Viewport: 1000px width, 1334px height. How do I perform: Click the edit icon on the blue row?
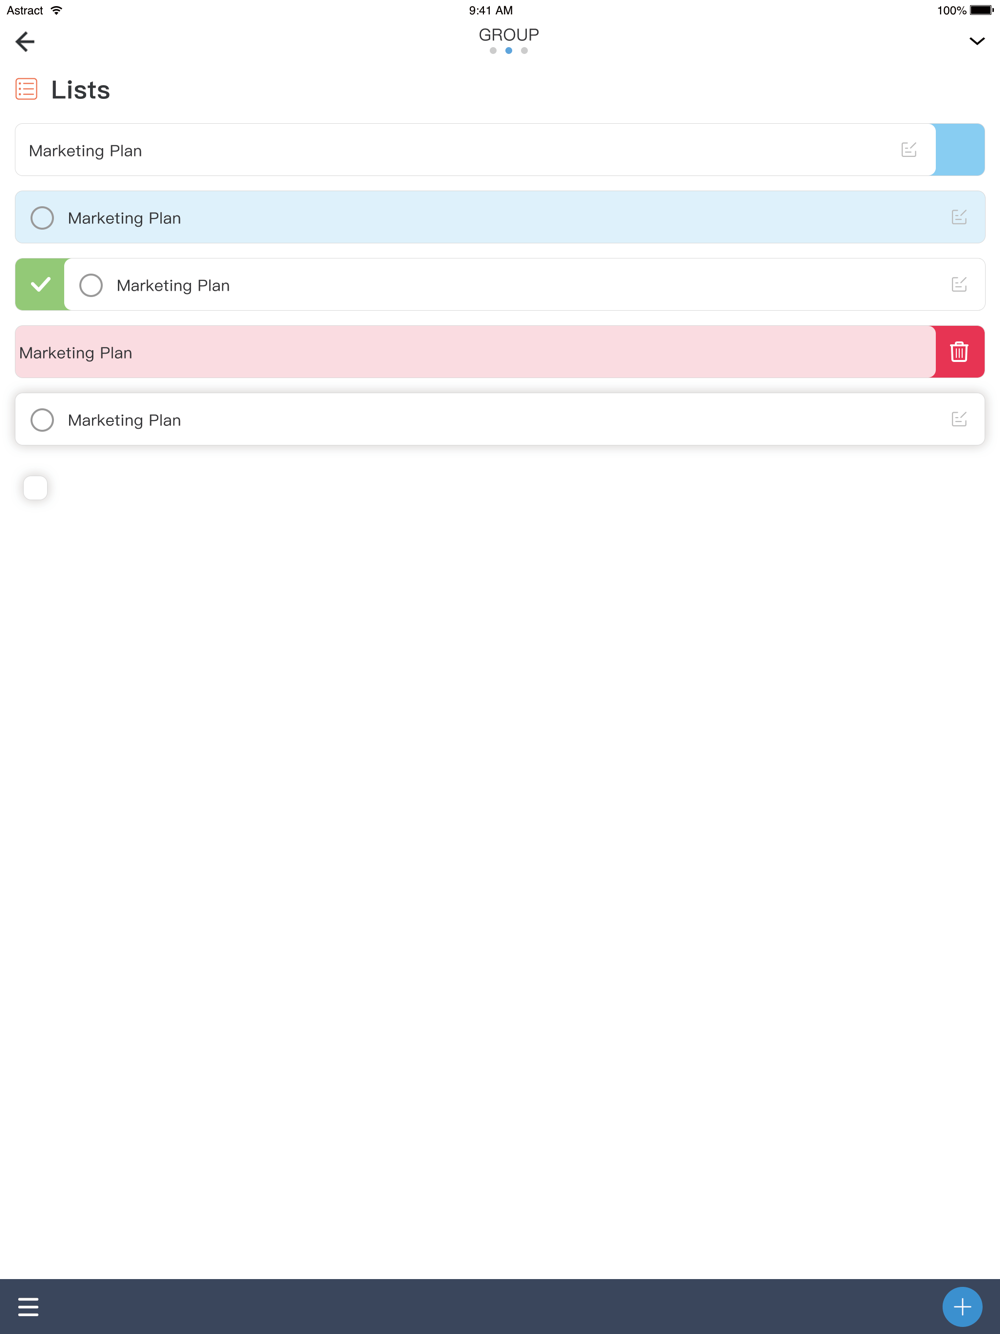959,217
